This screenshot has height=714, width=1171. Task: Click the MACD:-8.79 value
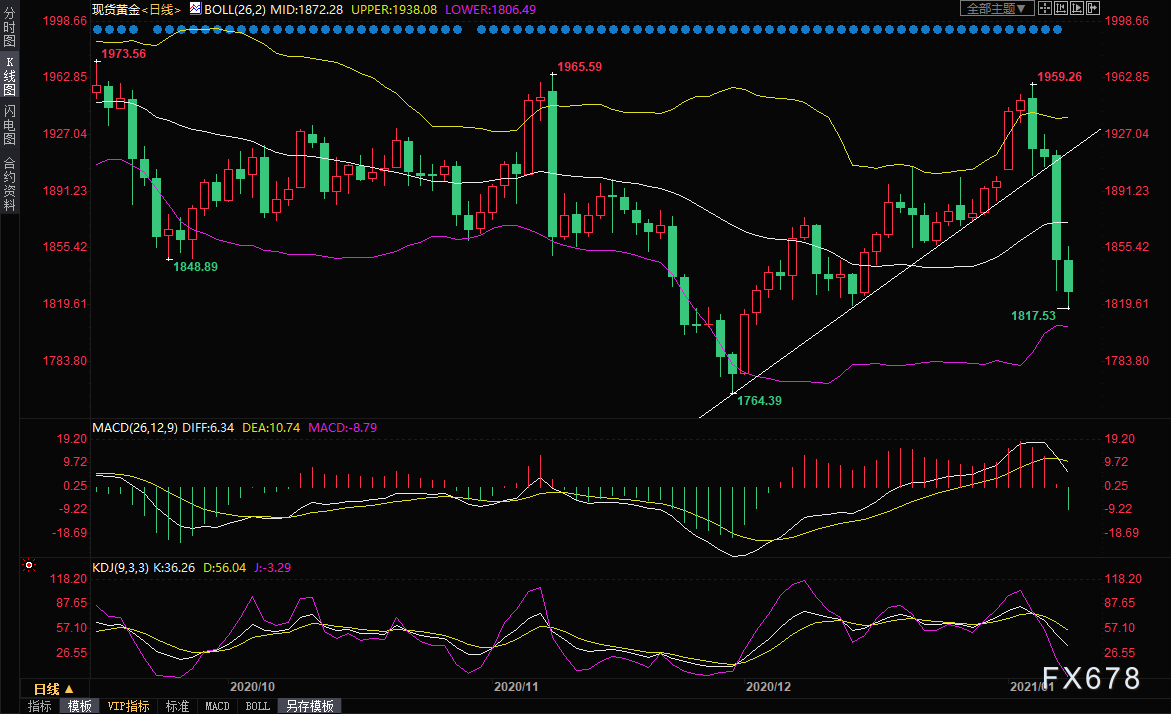coord(343,428)
